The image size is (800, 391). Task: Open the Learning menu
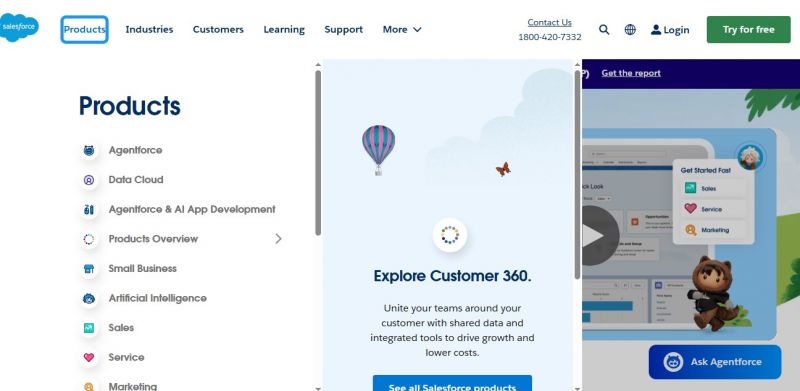(x=284, y=30)
